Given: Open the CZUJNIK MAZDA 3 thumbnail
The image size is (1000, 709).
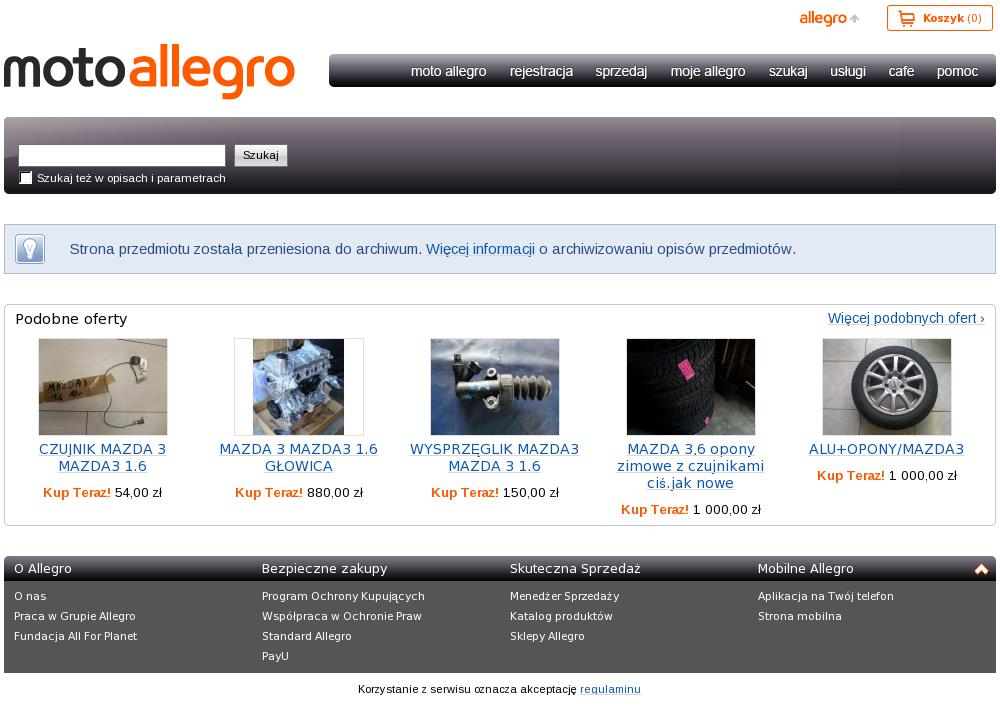Looking at the screenshot, I should tap(103, 387).
